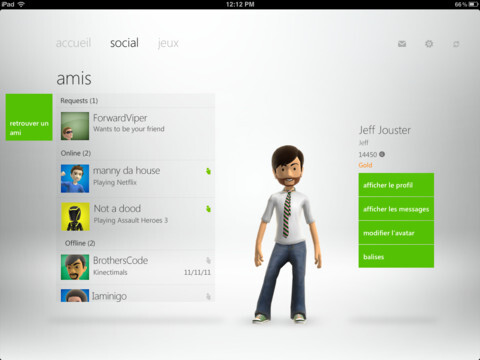Click afficher le profil button

(396, 185)
